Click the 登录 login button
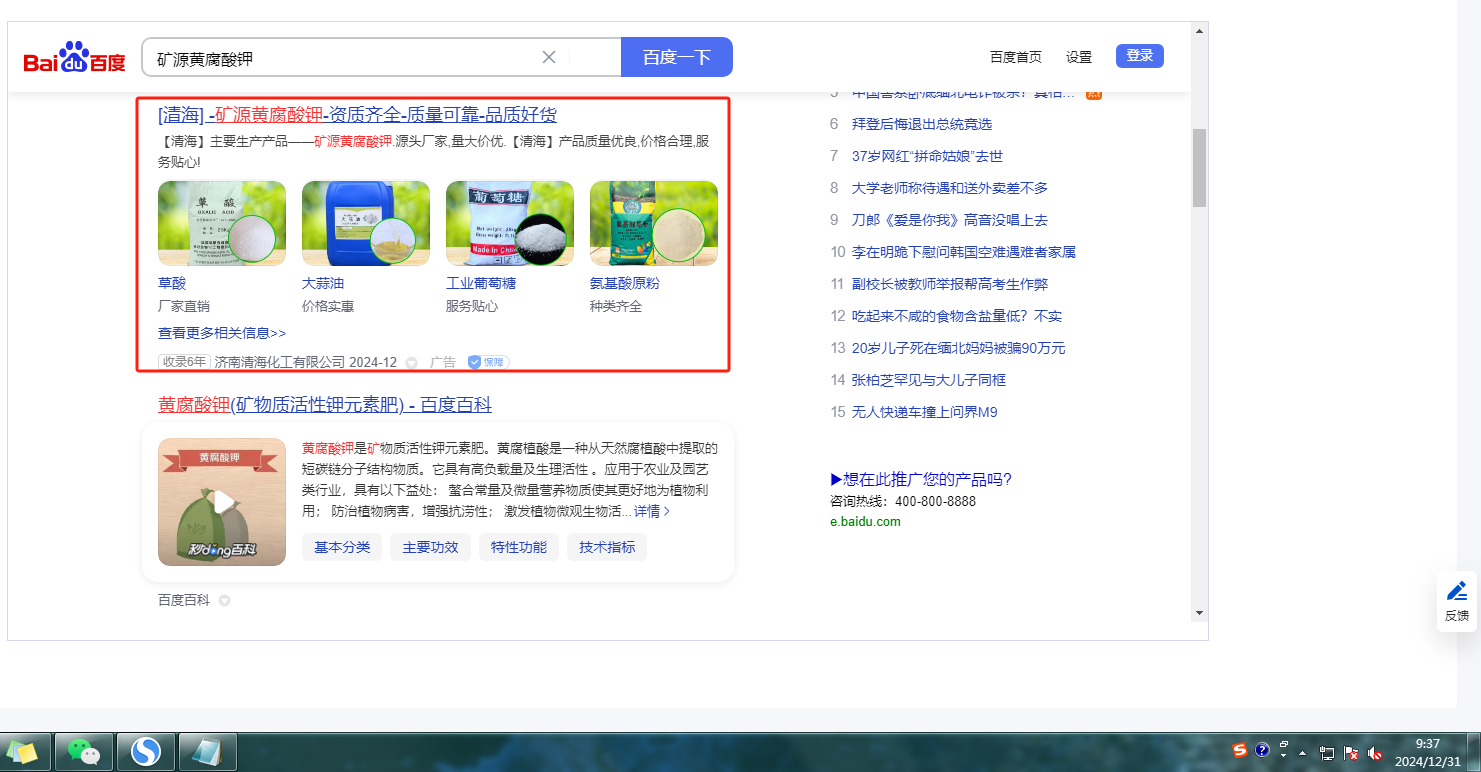This screenshot has width=1481, height=772. [1139, 56]
